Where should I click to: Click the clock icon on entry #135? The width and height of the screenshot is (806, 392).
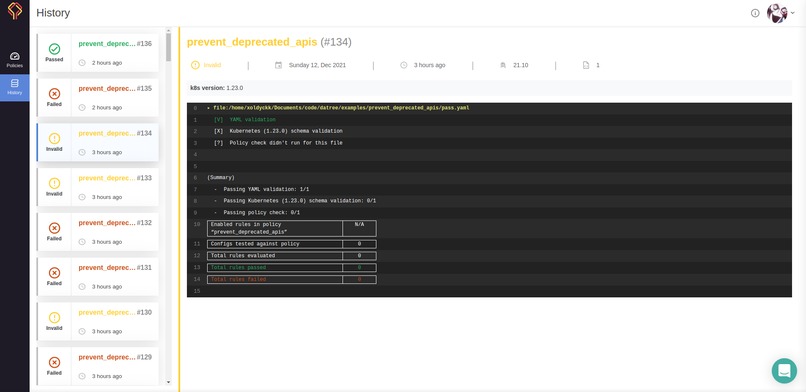82,107
